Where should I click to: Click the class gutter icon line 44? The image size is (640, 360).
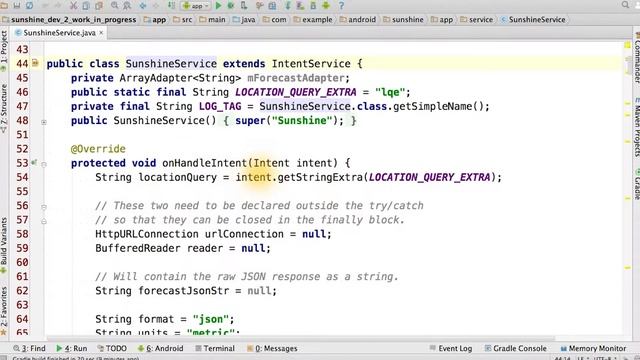35,63
